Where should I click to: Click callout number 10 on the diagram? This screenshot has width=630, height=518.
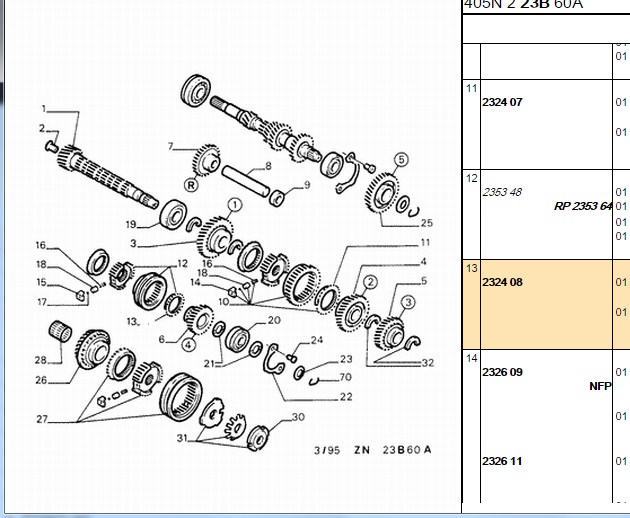(x=224, y=301)
